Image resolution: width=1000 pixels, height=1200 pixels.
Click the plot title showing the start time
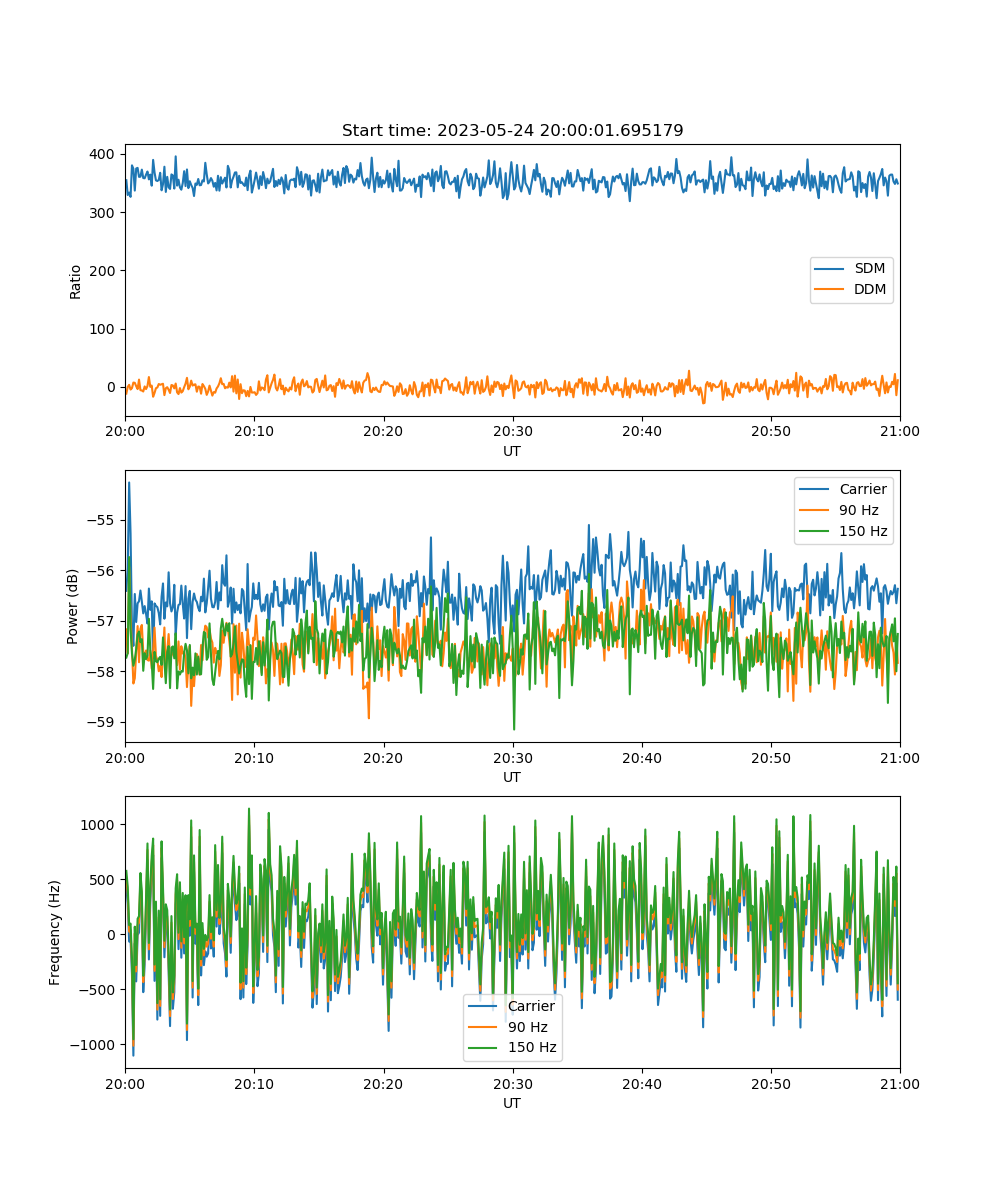pos(512,131)
